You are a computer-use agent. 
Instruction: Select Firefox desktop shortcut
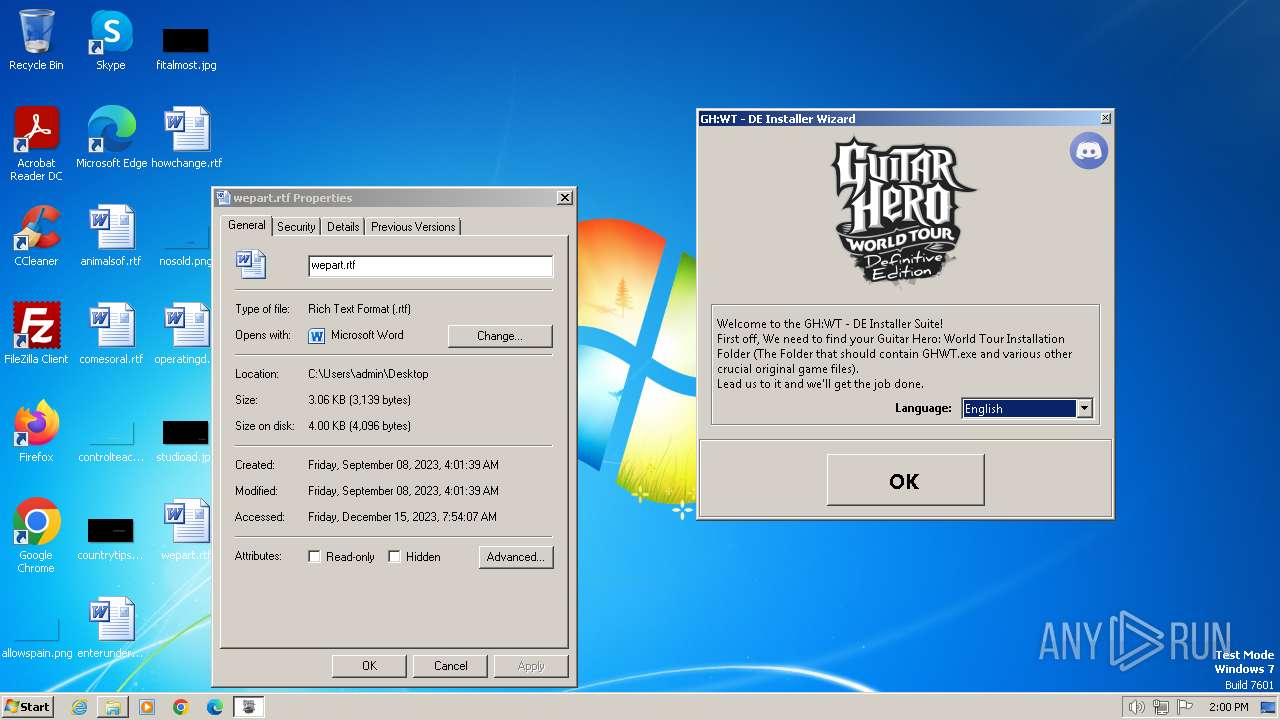point(36,431)
